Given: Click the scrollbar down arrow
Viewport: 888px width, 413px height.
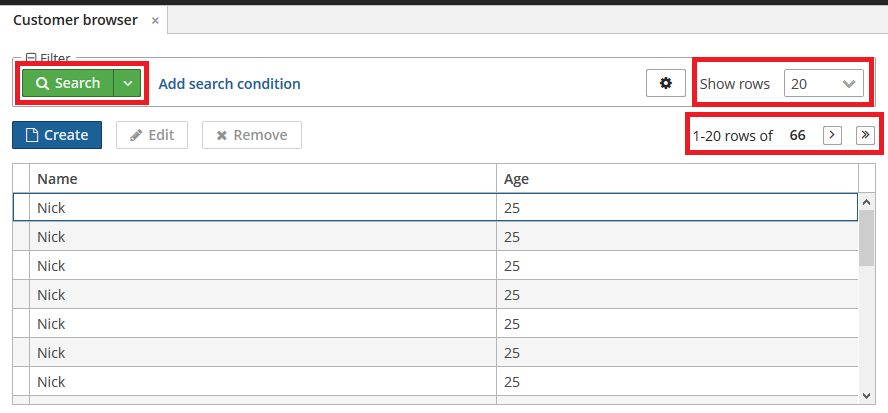Looking at the screenshot, I should tap(866, 395).
